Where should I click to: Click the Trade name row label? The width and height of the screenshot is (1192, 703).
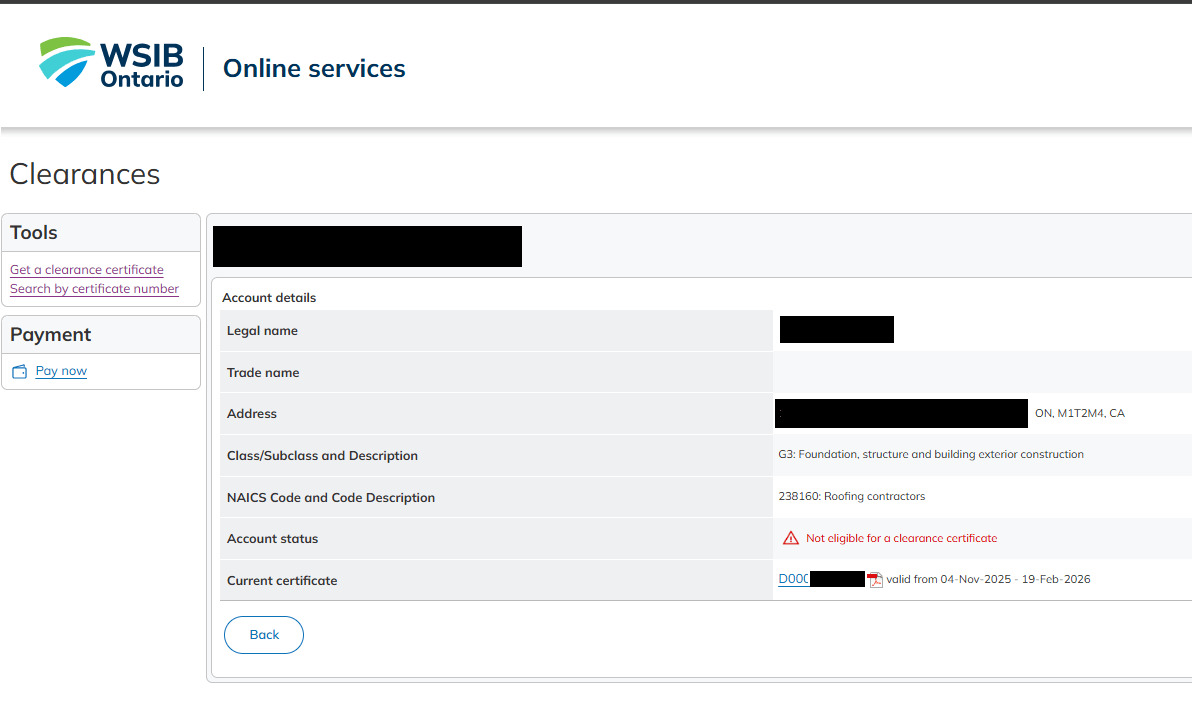(x=263, y=372)
